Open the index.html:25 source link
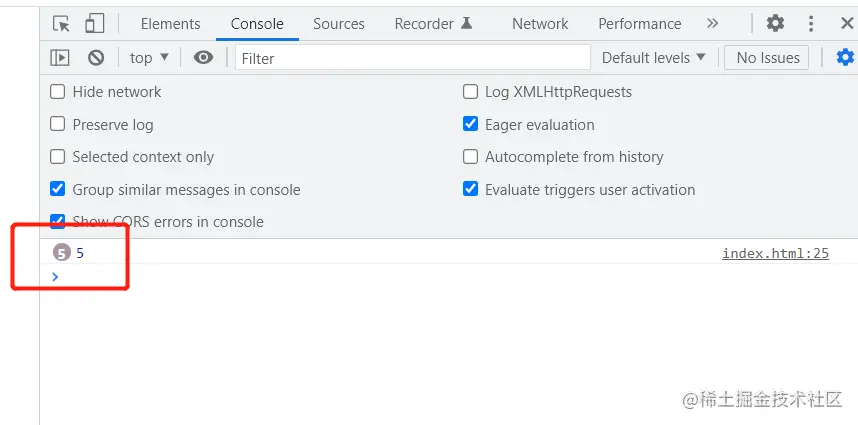The width and height of the screenshot is (858, 425). coord(775,253)
